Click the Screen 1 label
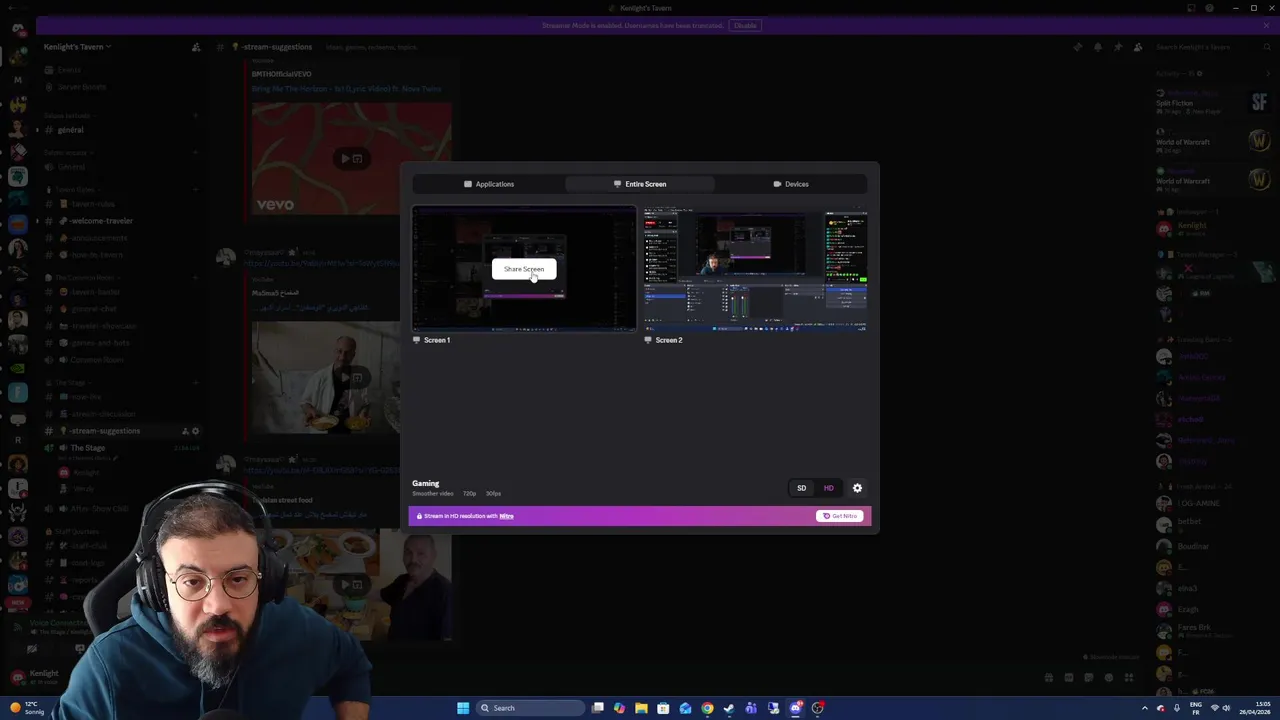 tap(437, 340)
